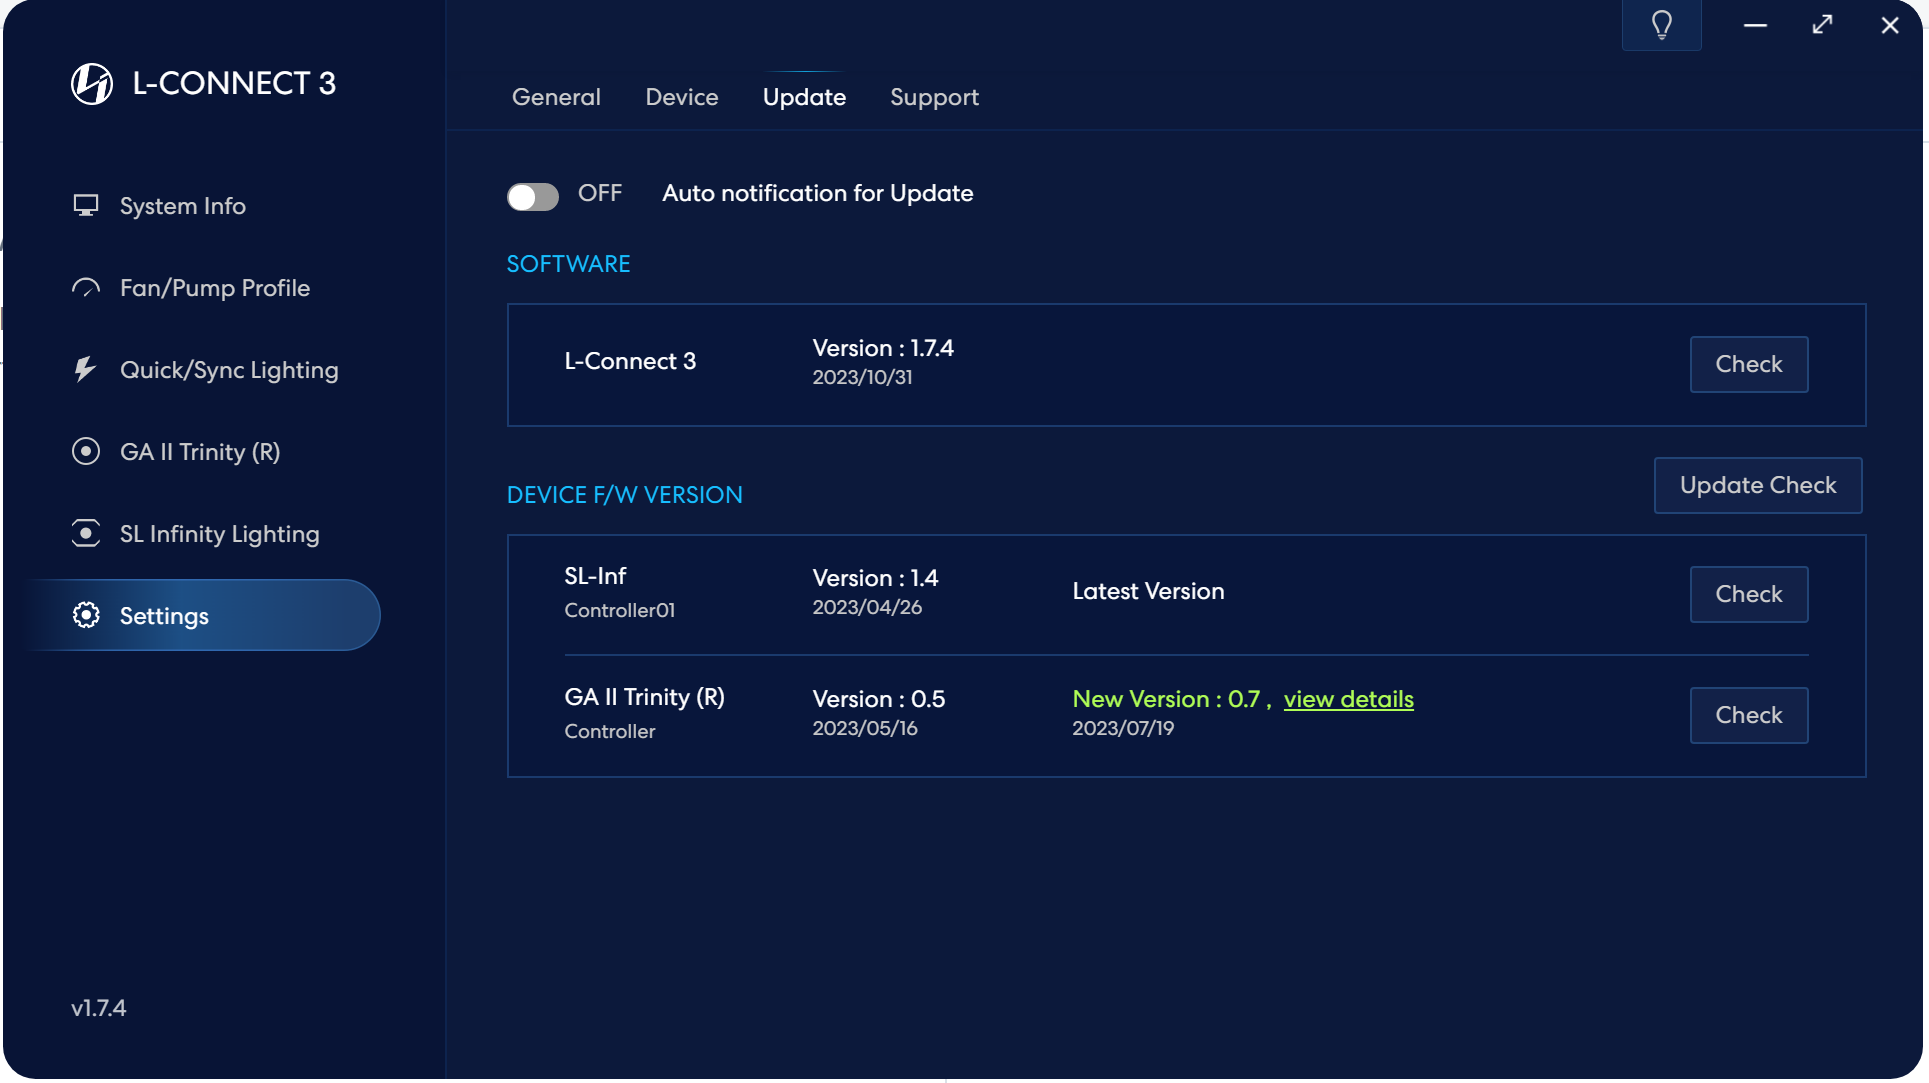Enable auto notification for Update toggle
The width and height of the screenshot is (1929, 1083).
coord(532,196)
